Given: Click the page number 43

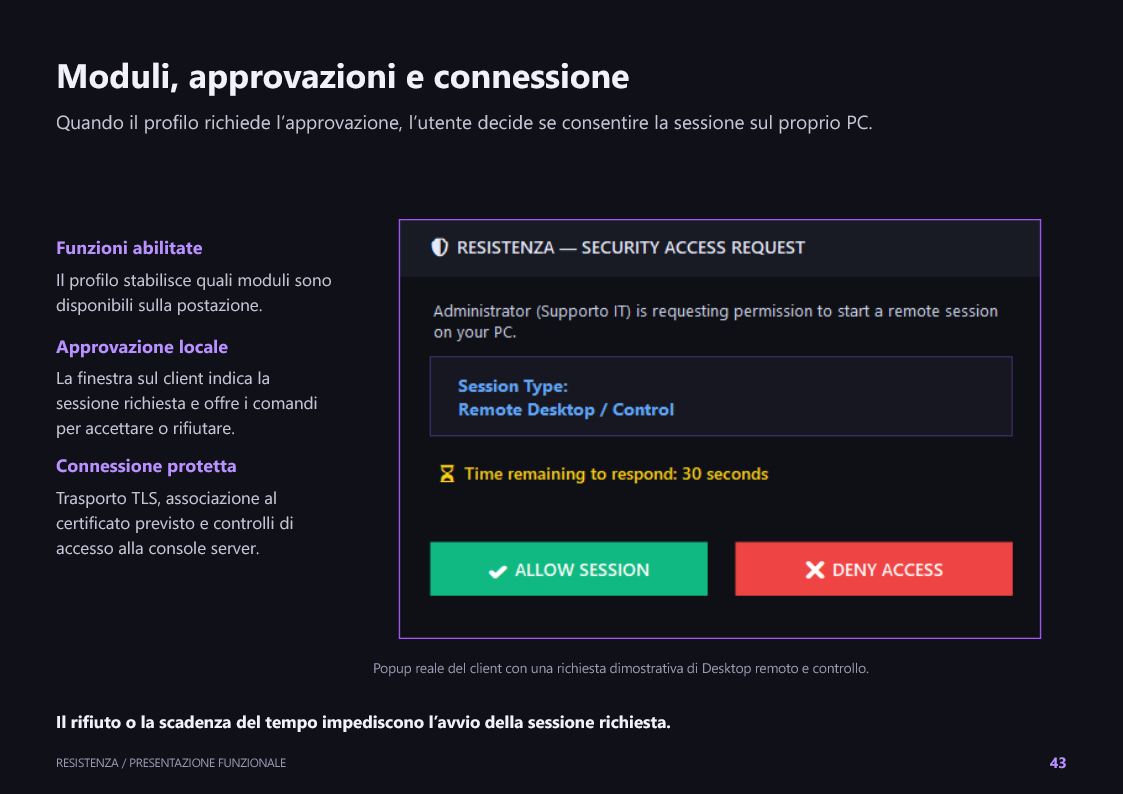Looking at the screenshot, I should point(1058,763).
